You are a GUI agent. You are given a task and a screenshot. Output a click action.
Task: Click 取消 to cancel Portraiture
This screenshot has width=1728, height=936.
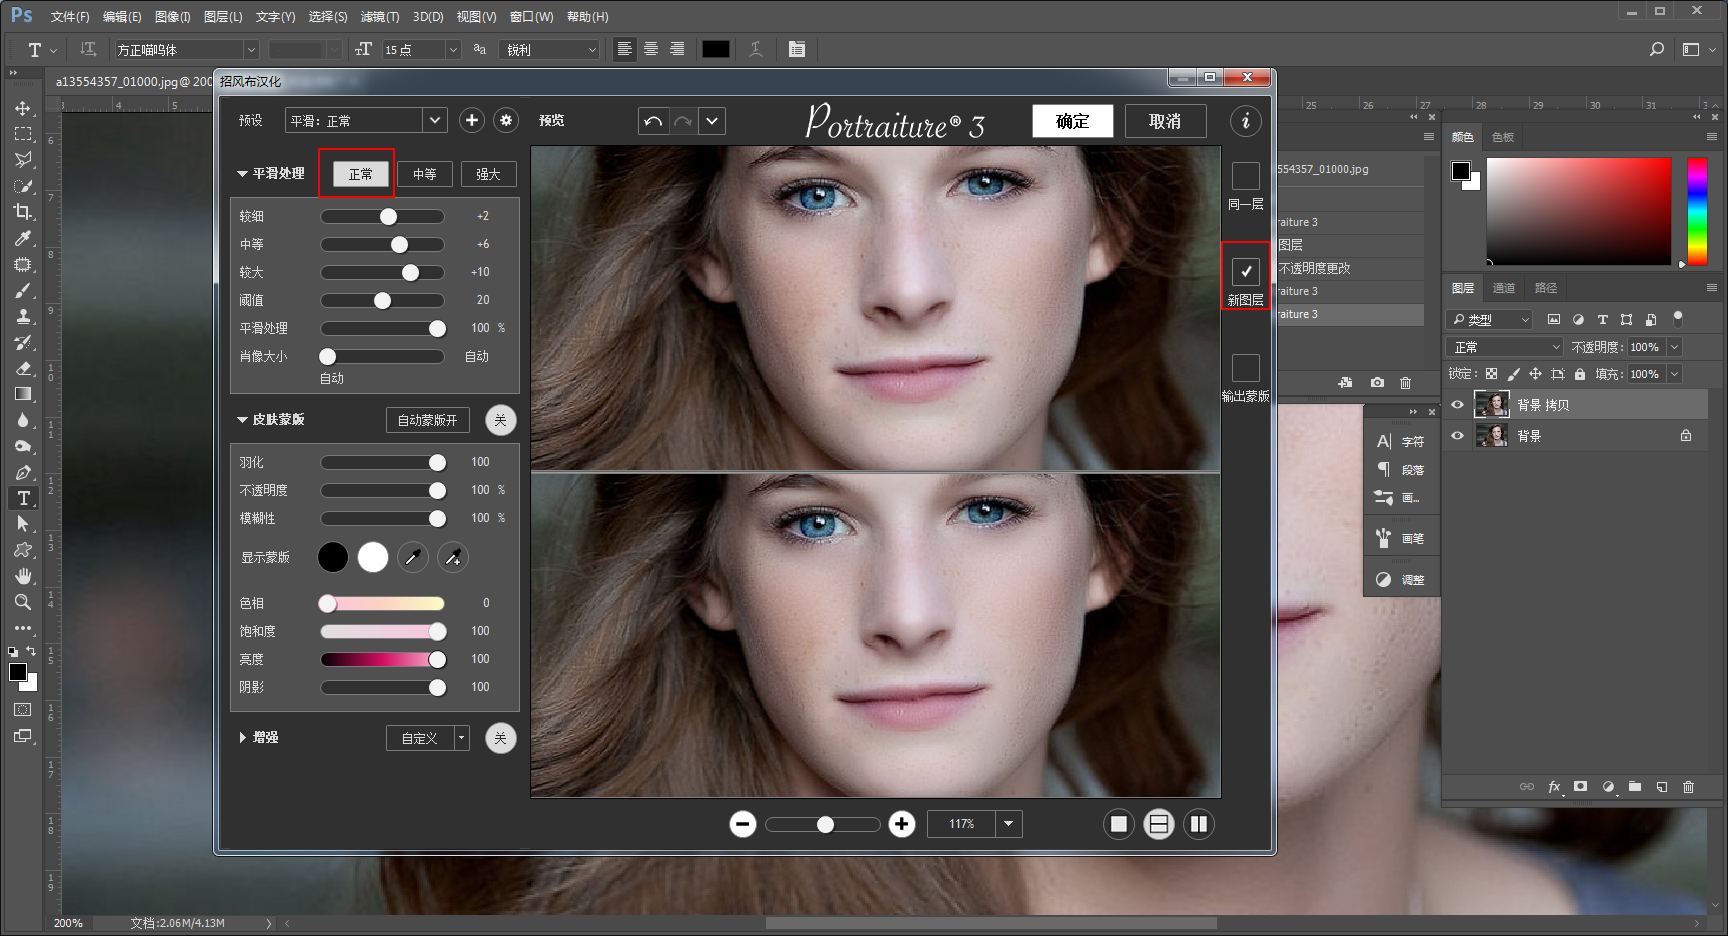tap(1165, 121)
